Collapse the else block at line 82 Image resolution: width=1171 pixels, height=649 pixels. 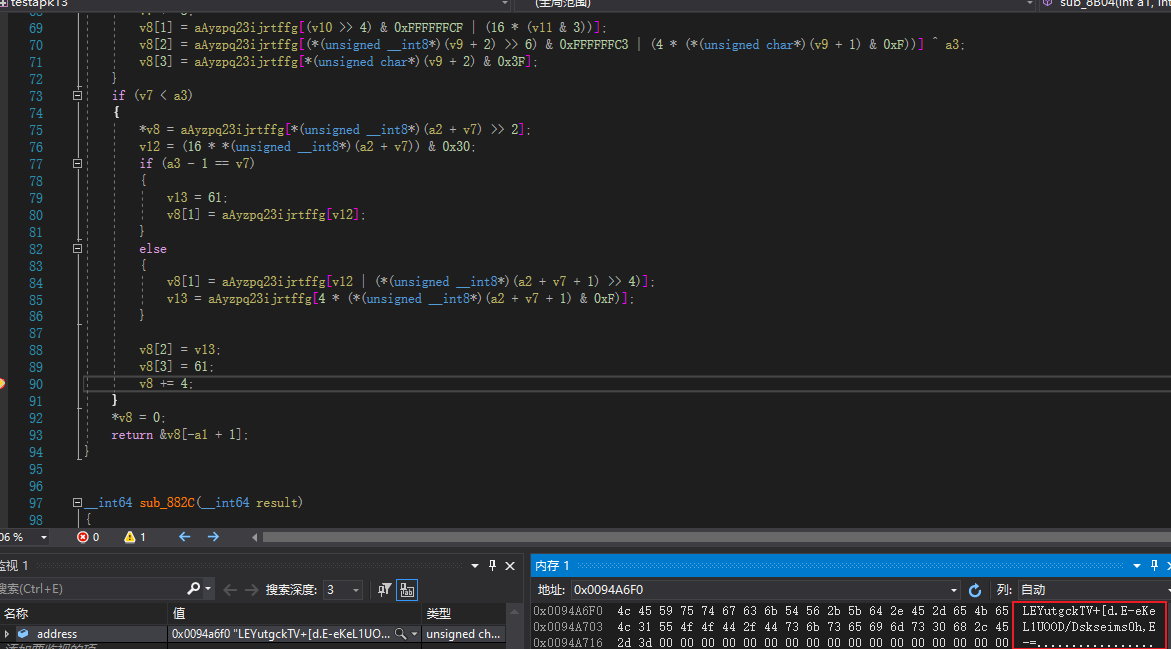click(77, 249)
